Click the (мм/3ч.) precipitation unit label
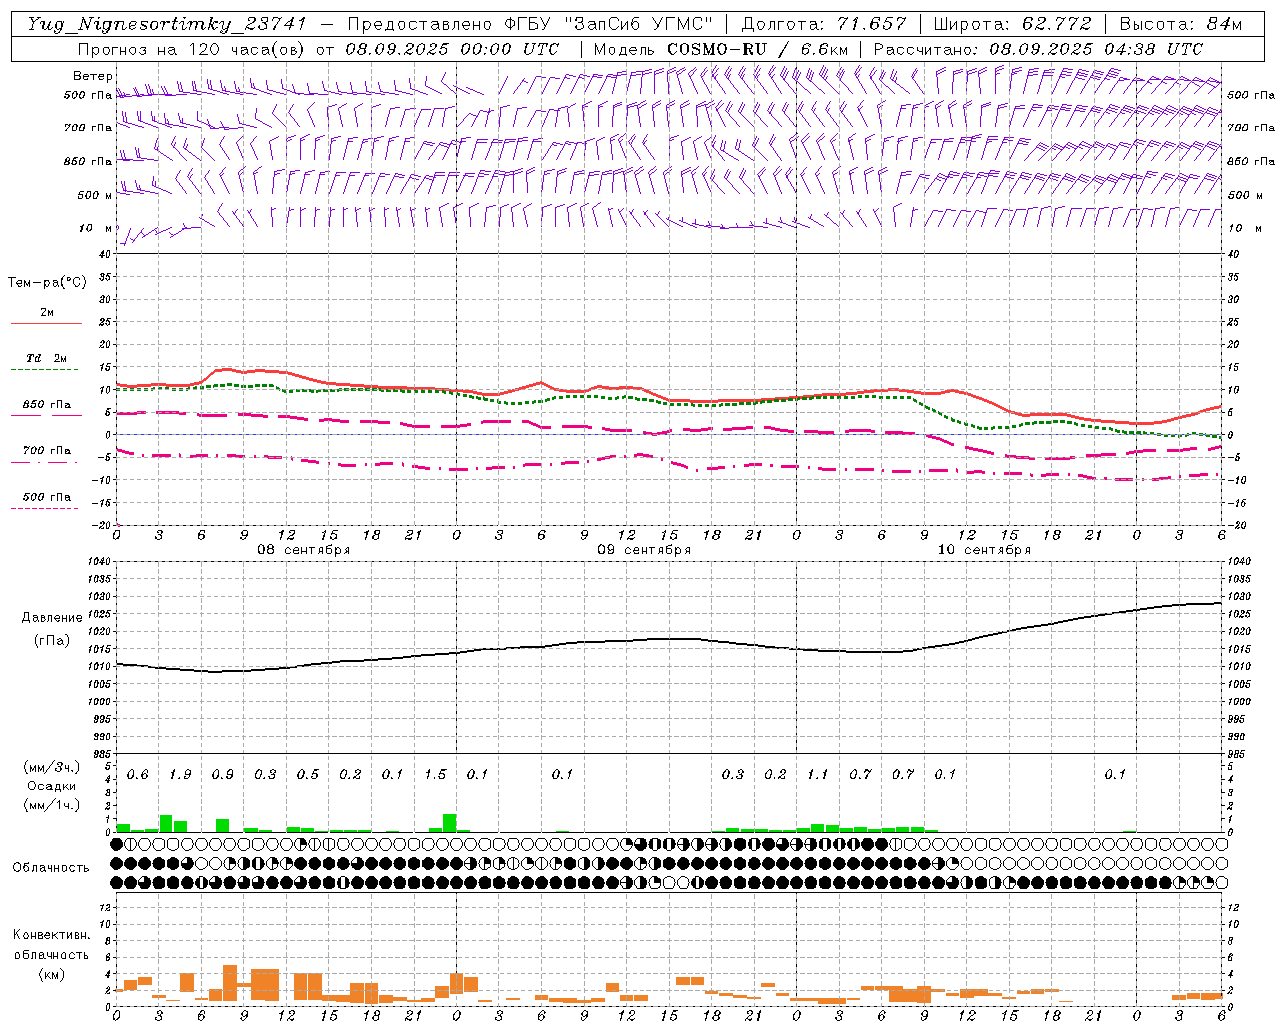The height and width of the screenshot is (1024, 1280). 51,767
